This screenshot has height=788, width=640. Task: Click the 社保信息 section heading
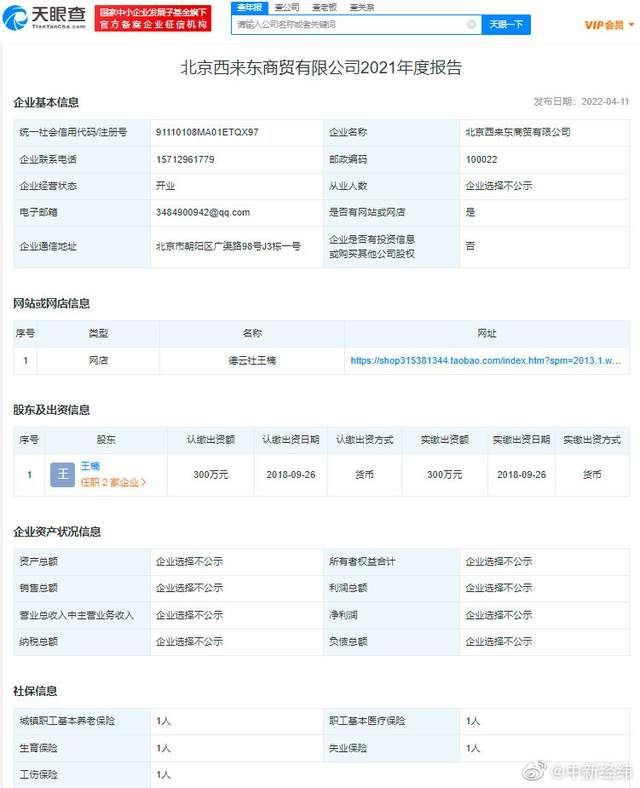[x=35, y=691]
